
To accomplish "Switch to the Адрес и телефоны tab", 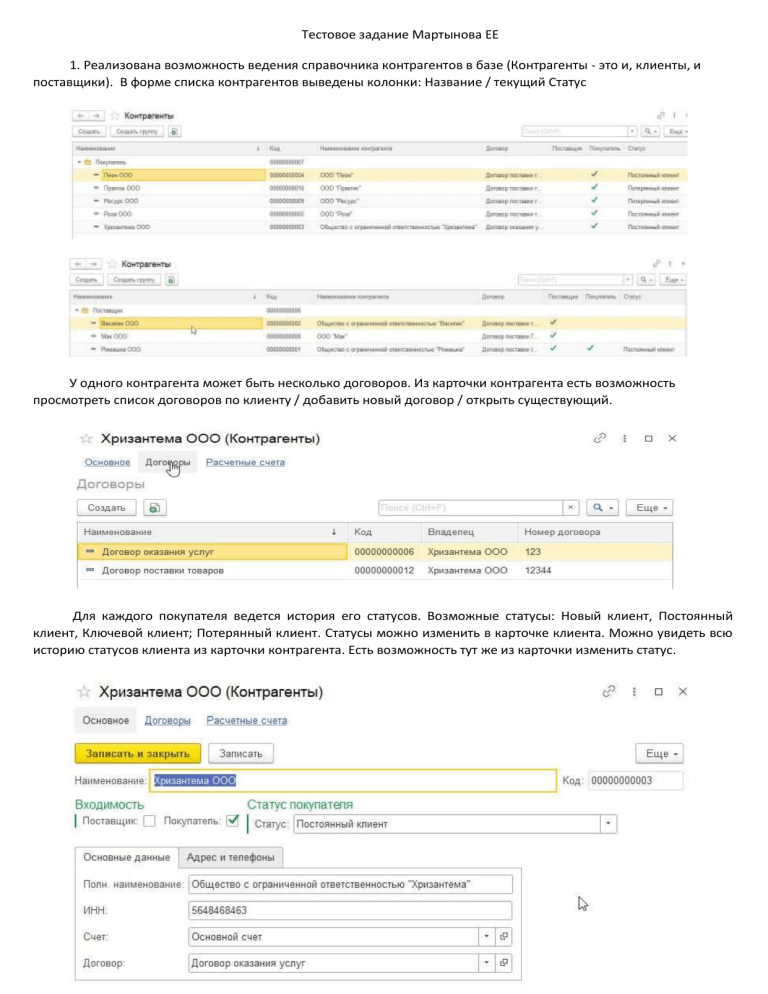I will 230,857.
